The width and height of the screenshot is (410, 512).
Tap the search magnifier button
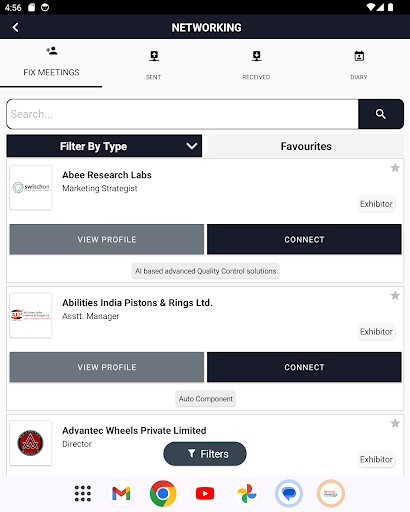click(381, 114)
